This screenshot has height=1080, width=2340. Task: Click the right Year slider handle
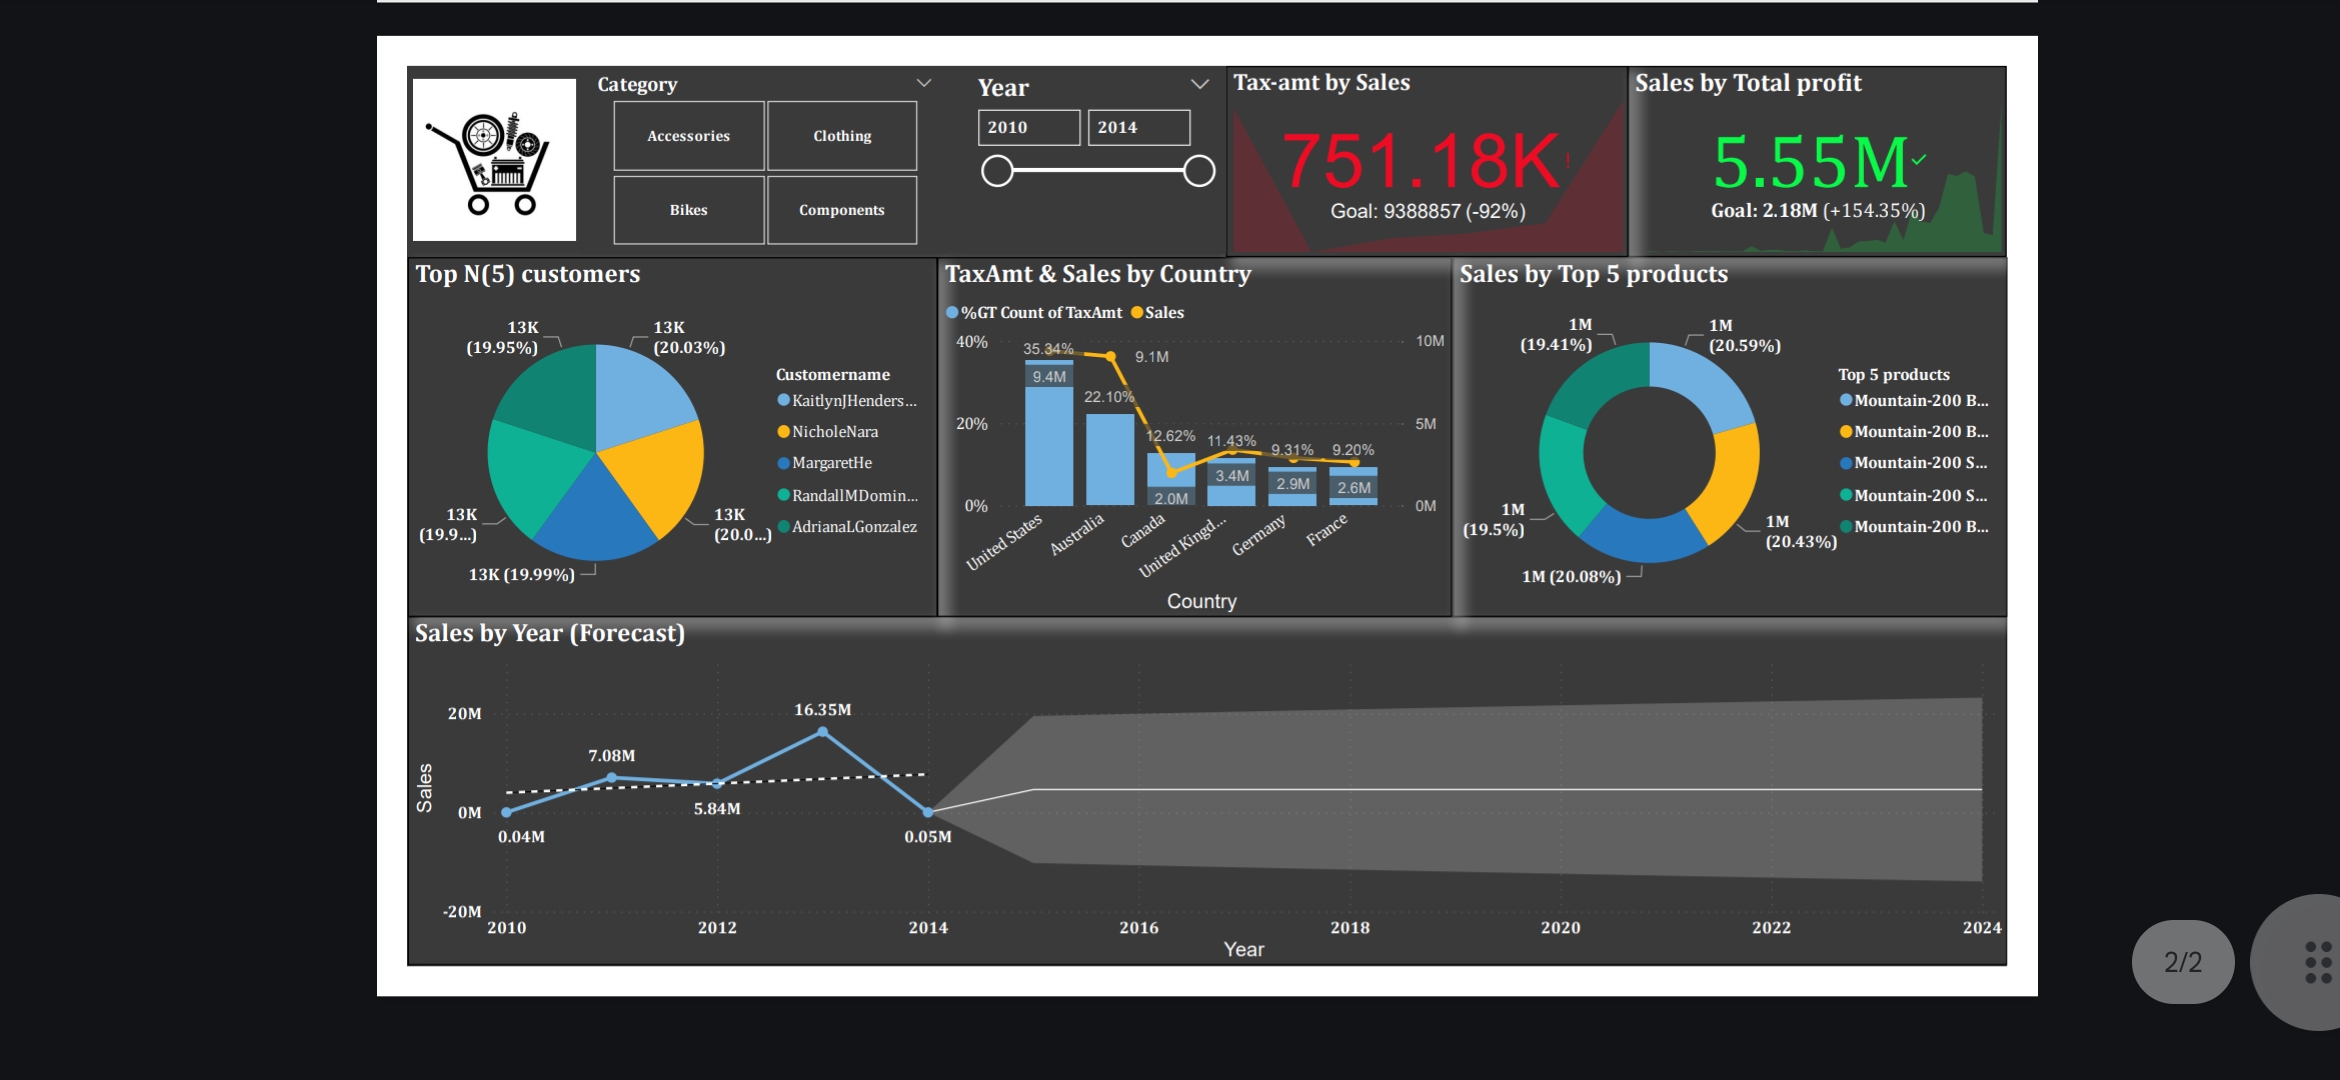pos(1199,171)
